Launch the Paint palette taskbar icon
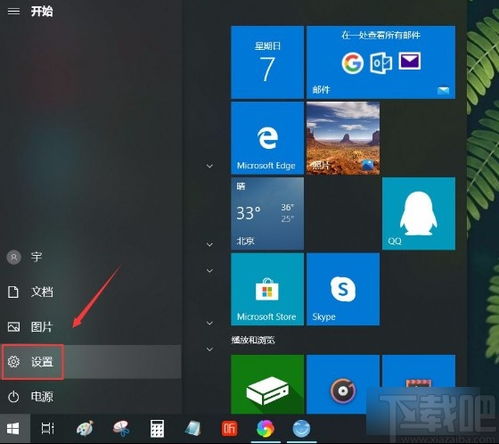 [85, 429]
